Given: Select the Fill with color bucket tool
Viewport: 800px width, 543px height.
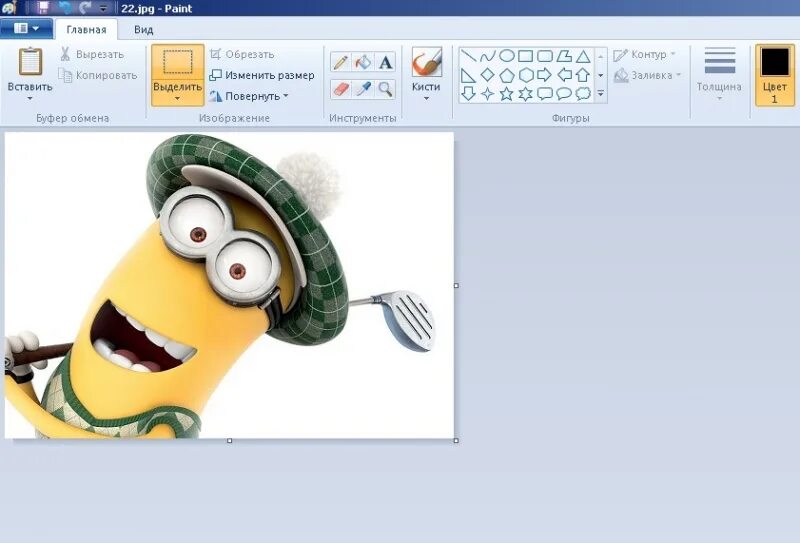Looking at the screenshot, I should click(363, 62).
